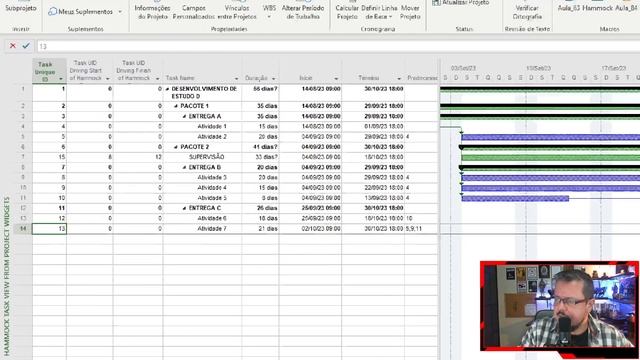Click the entry bar showing 13

pos(338,46)
